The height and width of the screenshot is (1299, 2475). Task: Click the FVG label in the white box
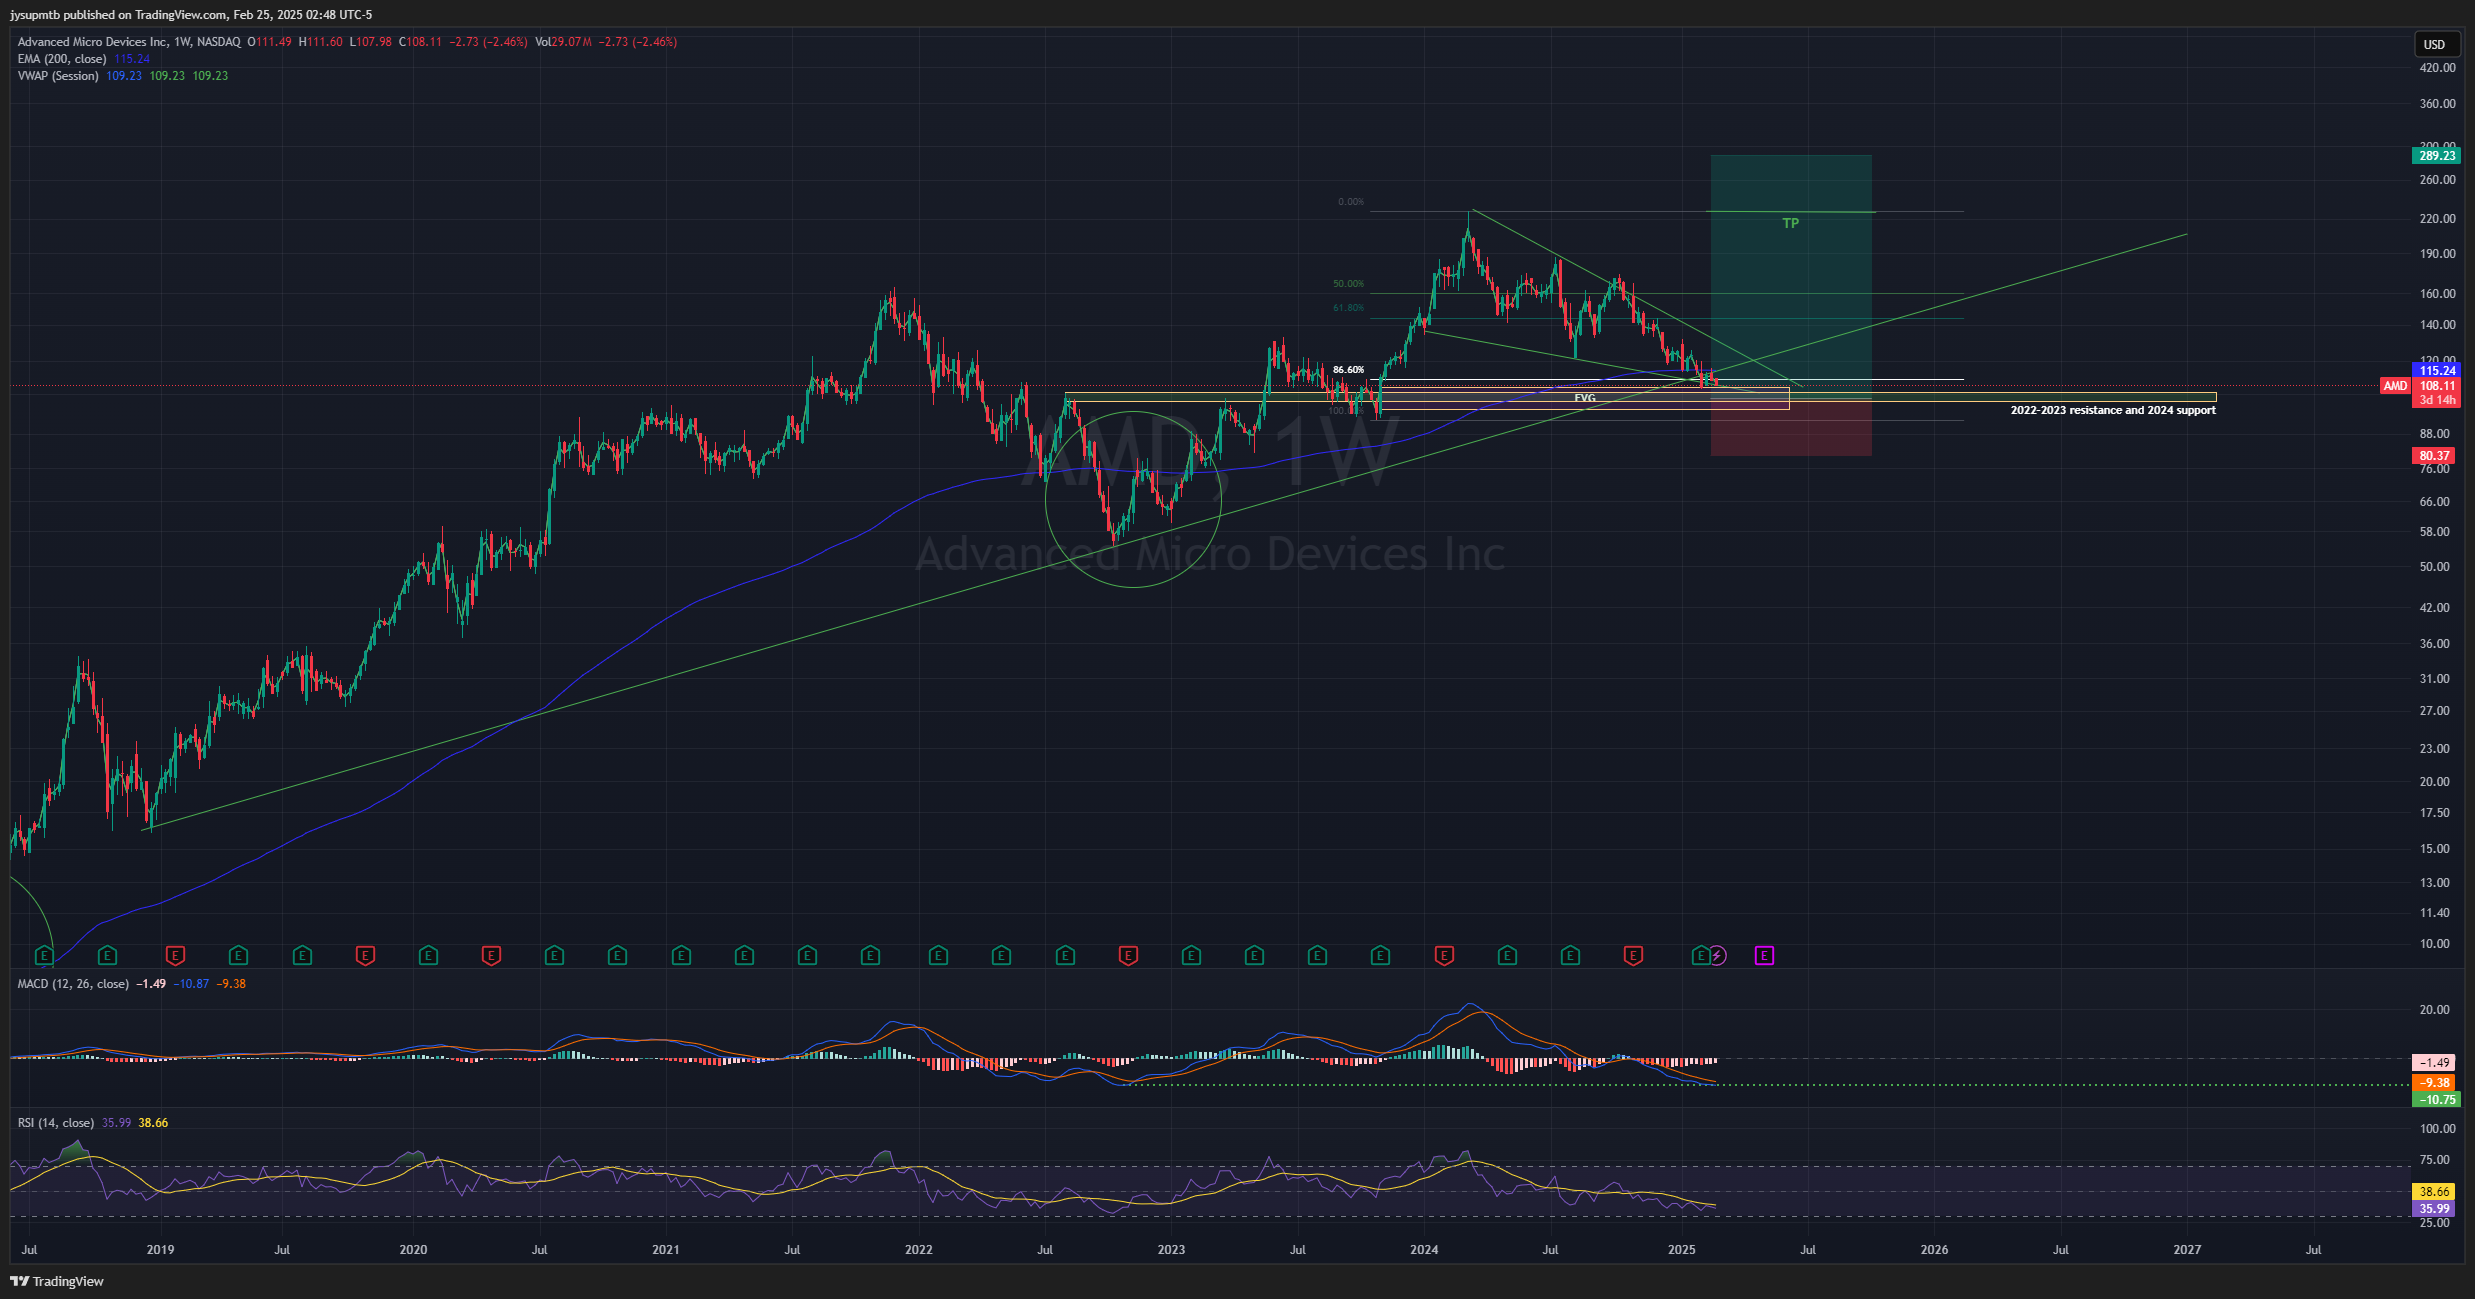1585,398
